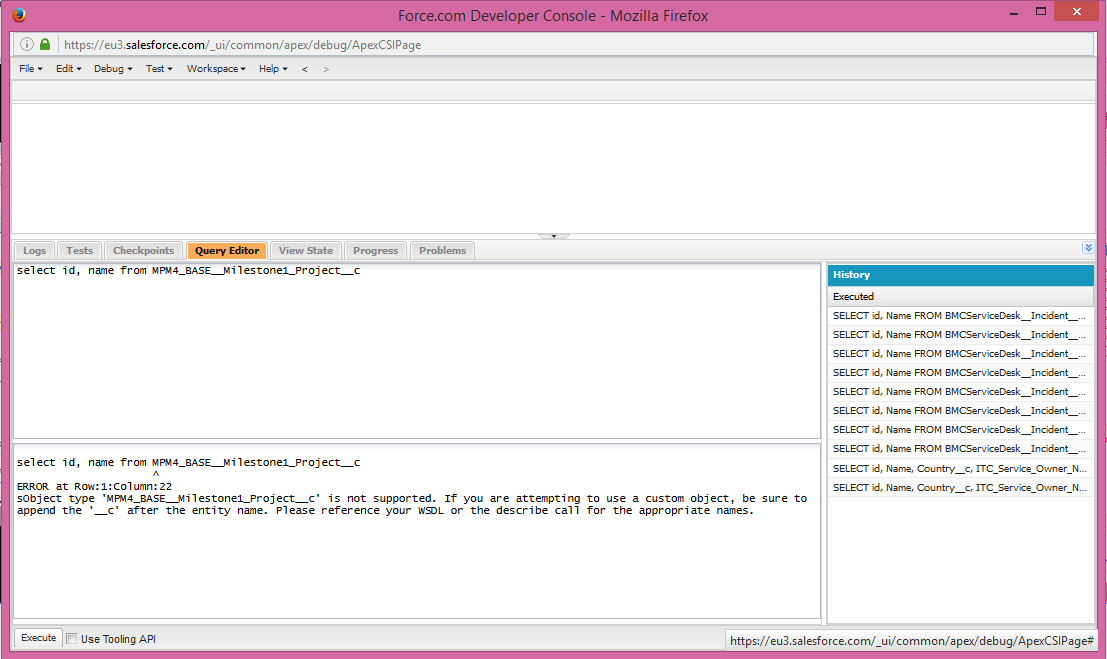Viewport: 1107px width, 659px height.
Task: Click the green padlock security icon
Action: (x=45, y=44)
